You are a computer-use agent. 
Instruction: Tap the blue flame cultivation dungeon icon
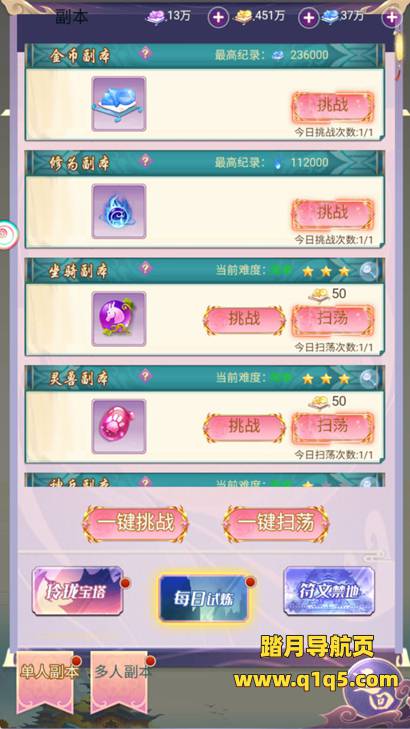[x=119, y=212]
